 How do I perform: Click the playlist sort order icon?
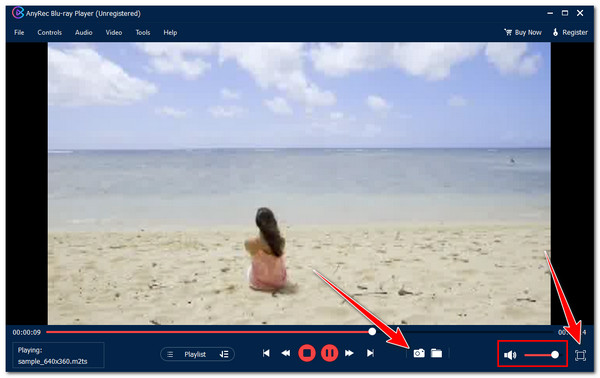tap(224, 354)
